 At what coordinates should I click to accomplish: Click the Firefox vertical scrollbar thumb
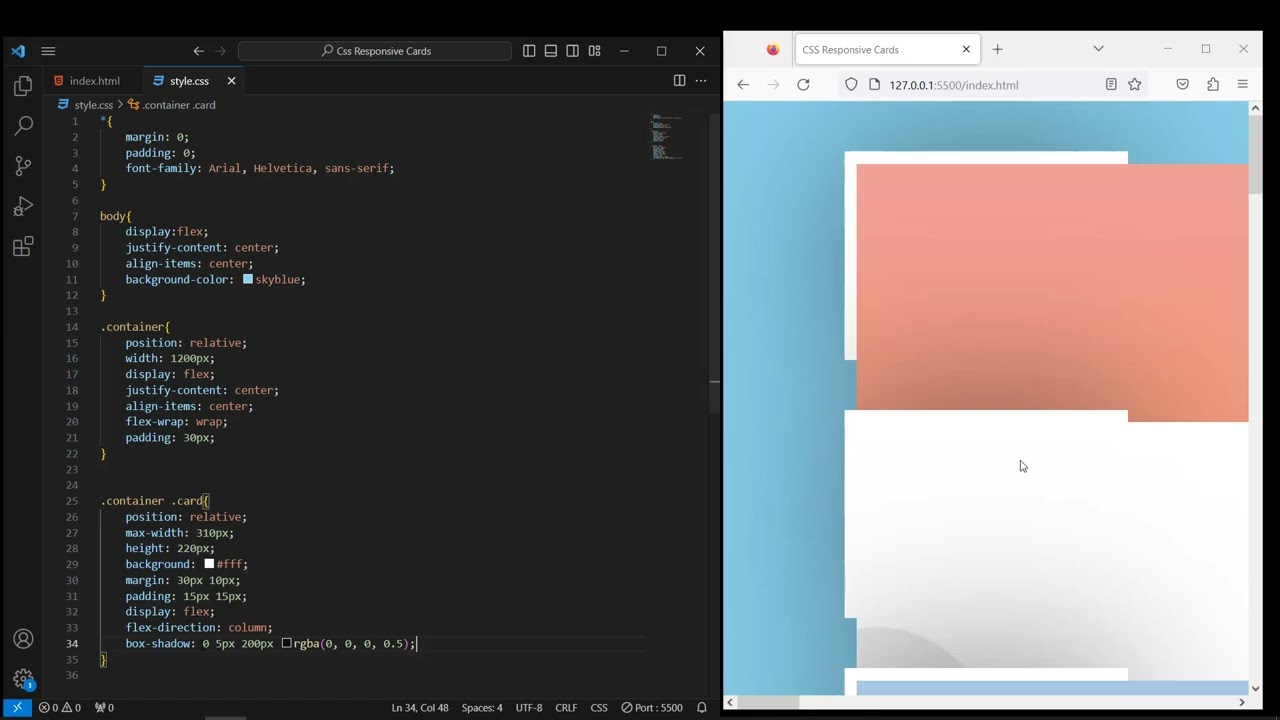point(1255,155)
